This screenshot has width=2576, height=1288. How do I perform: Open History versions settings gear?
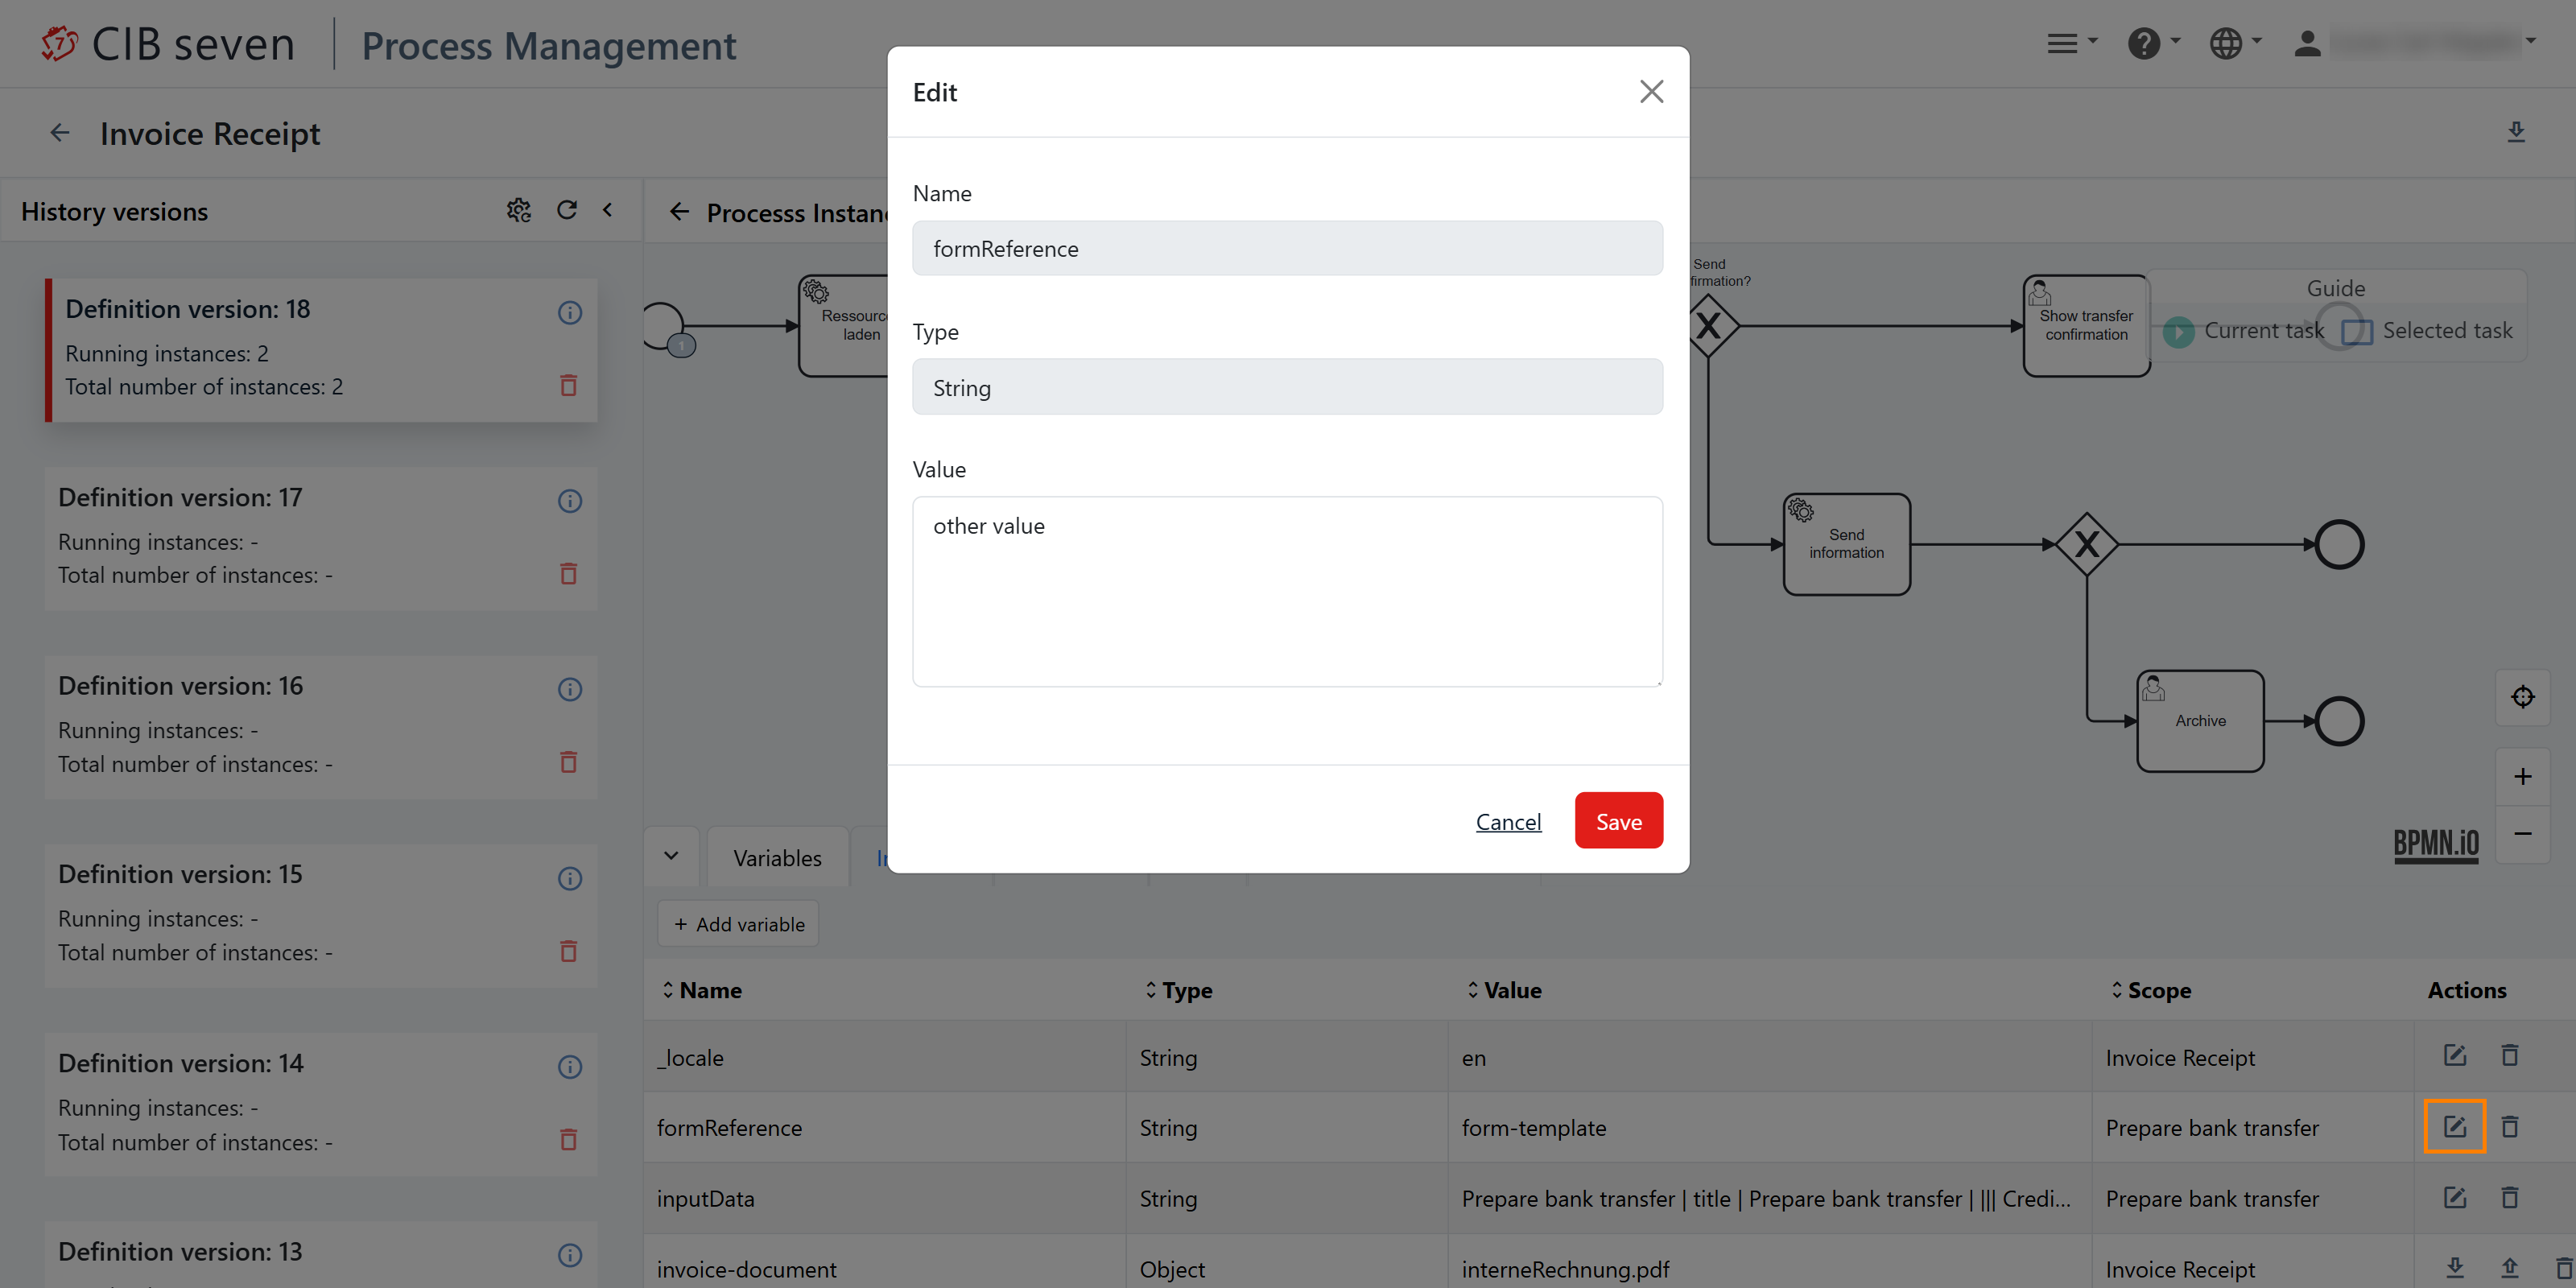pyautogui.click(x=518, y=210)
